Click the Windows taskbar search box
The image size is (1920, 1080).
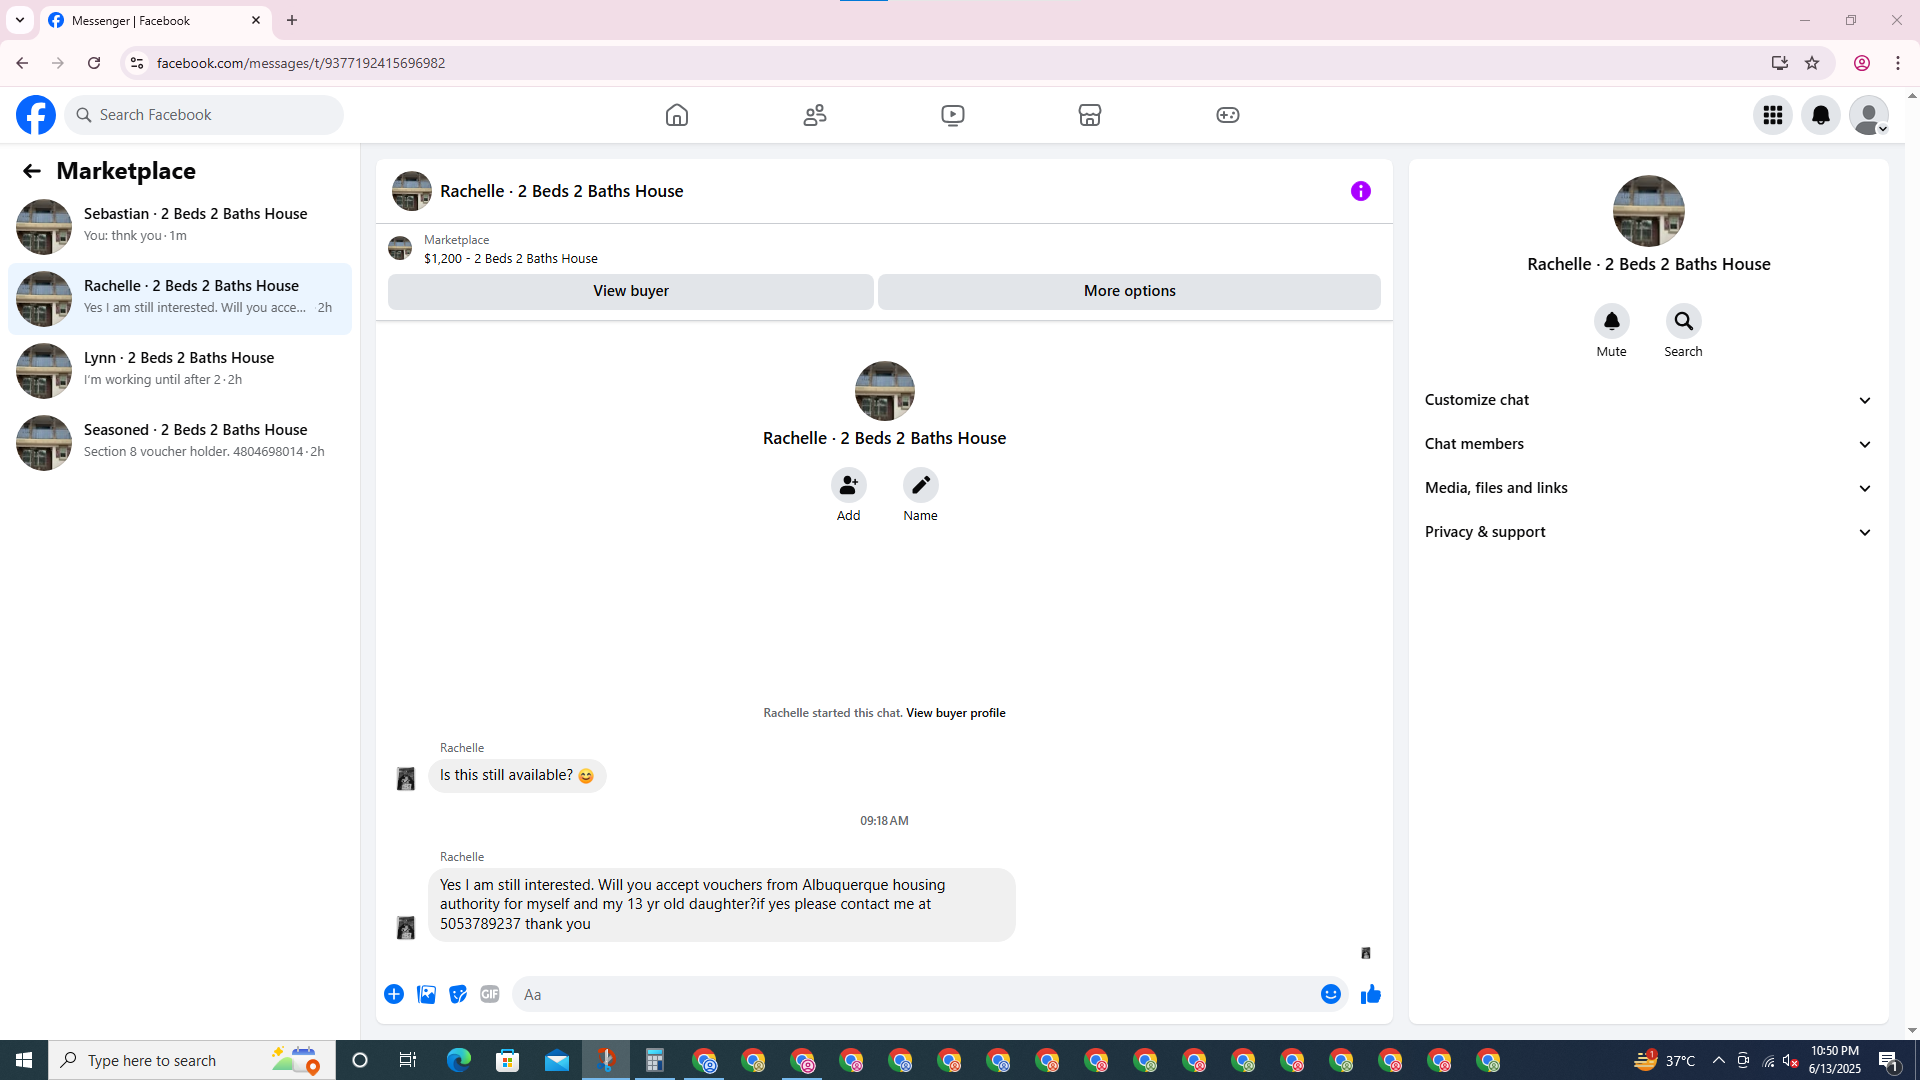(190, 1060)
